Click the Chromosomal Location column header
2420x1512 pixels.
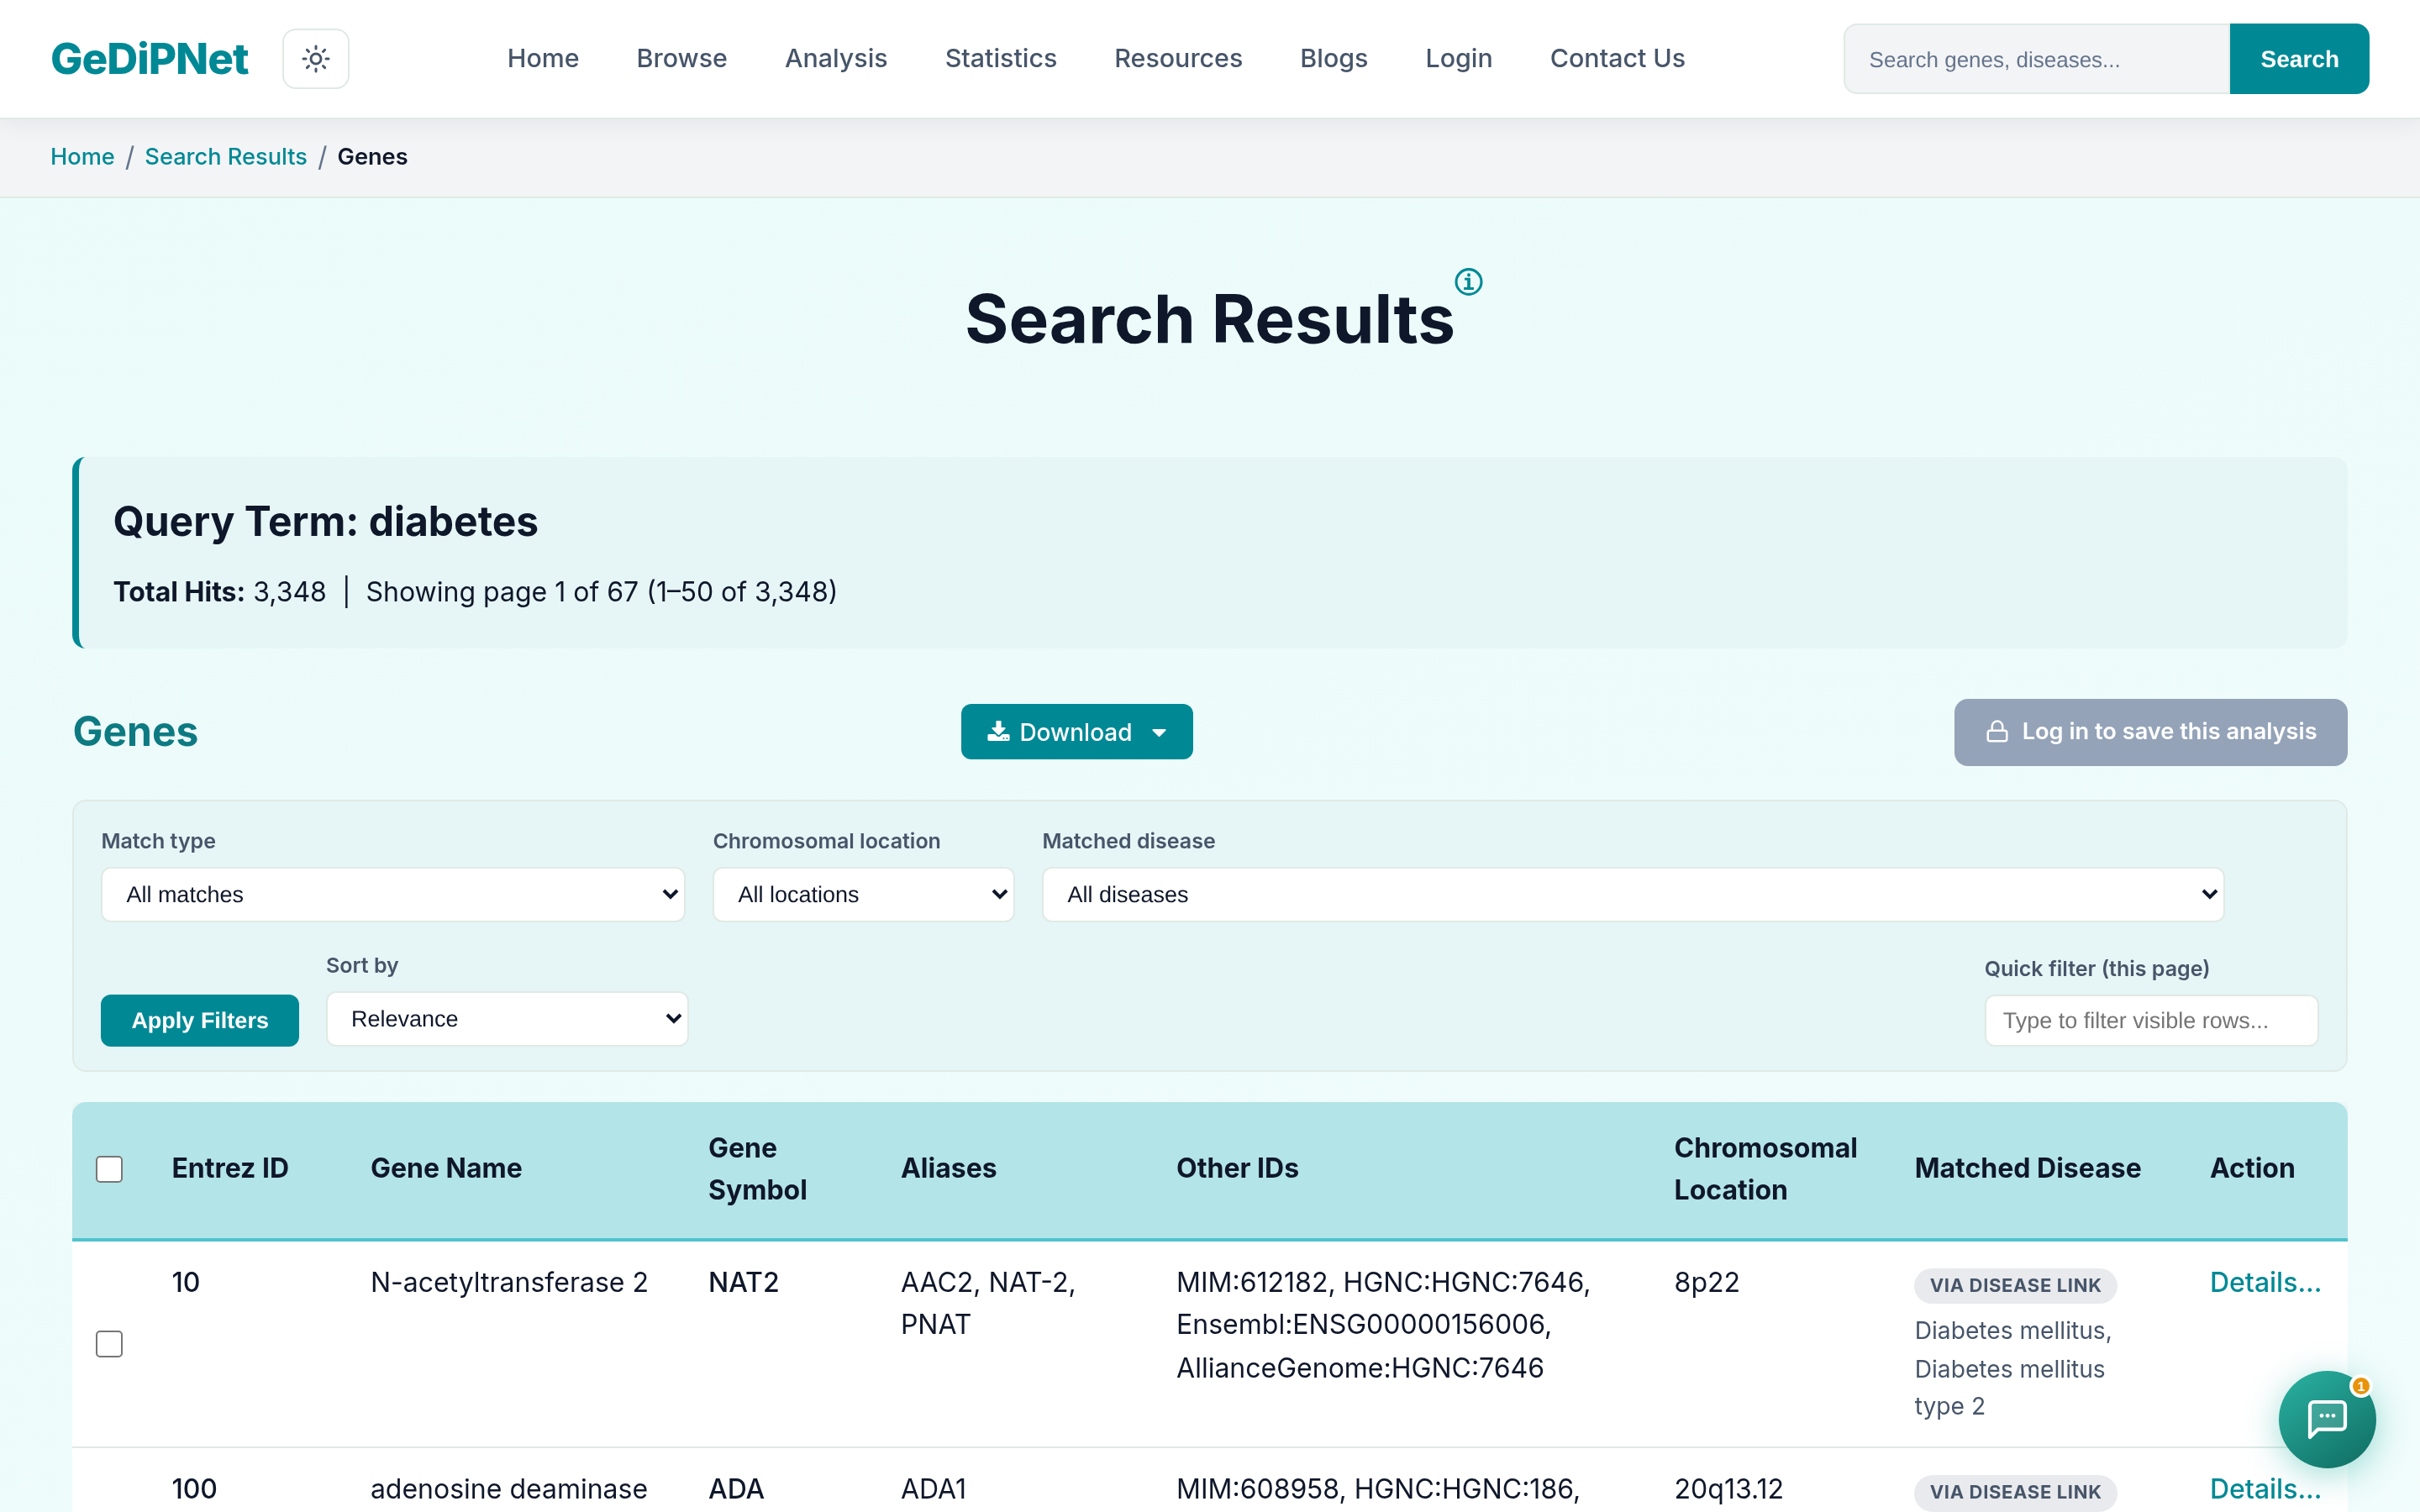(1765, 1168)
